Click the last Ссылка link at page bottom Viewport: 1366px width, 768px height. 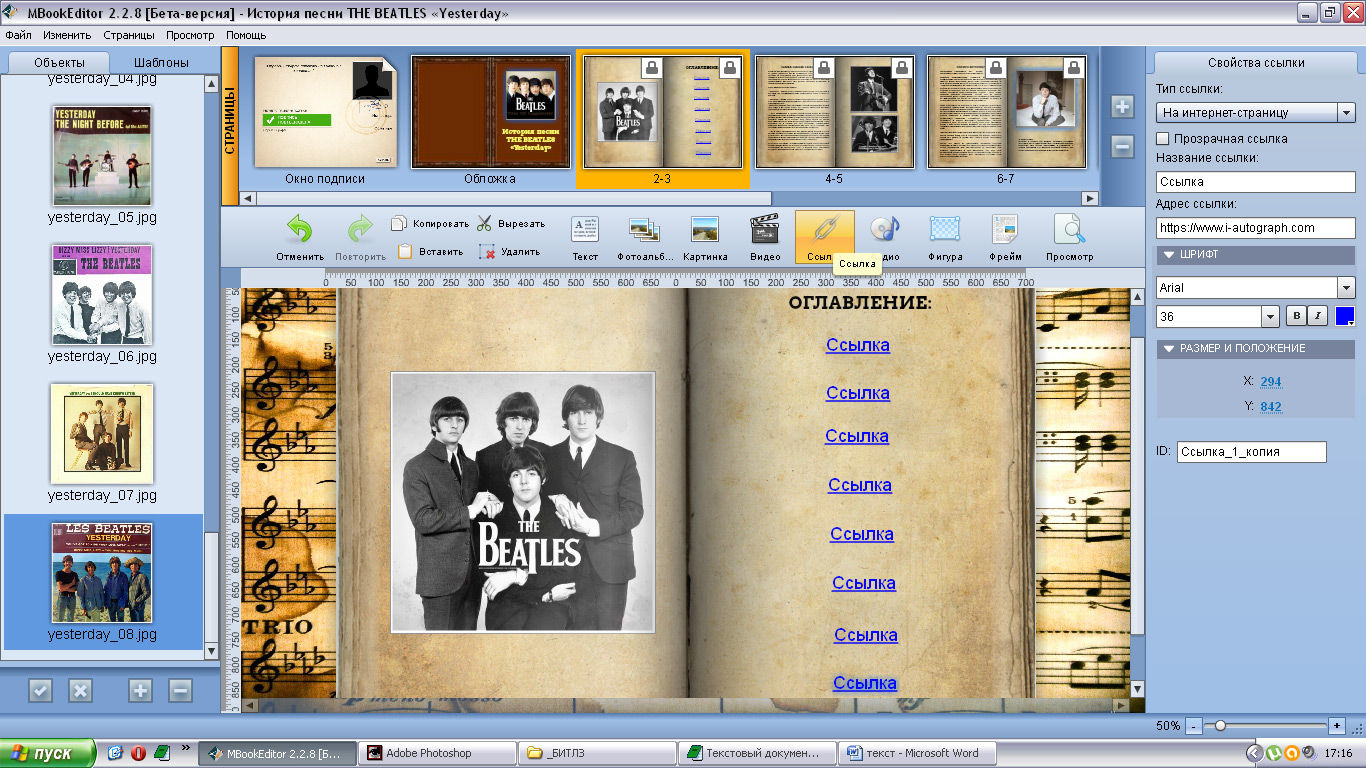click(864, 683)
